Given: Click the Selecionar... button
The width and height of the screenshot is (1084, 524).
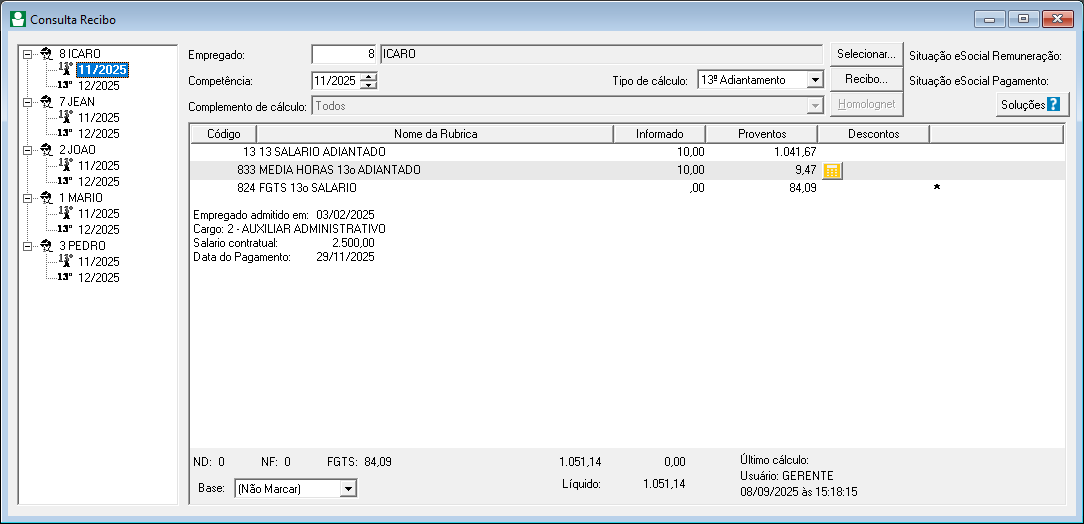Looking at the screenshot, I should coord(867,54).
